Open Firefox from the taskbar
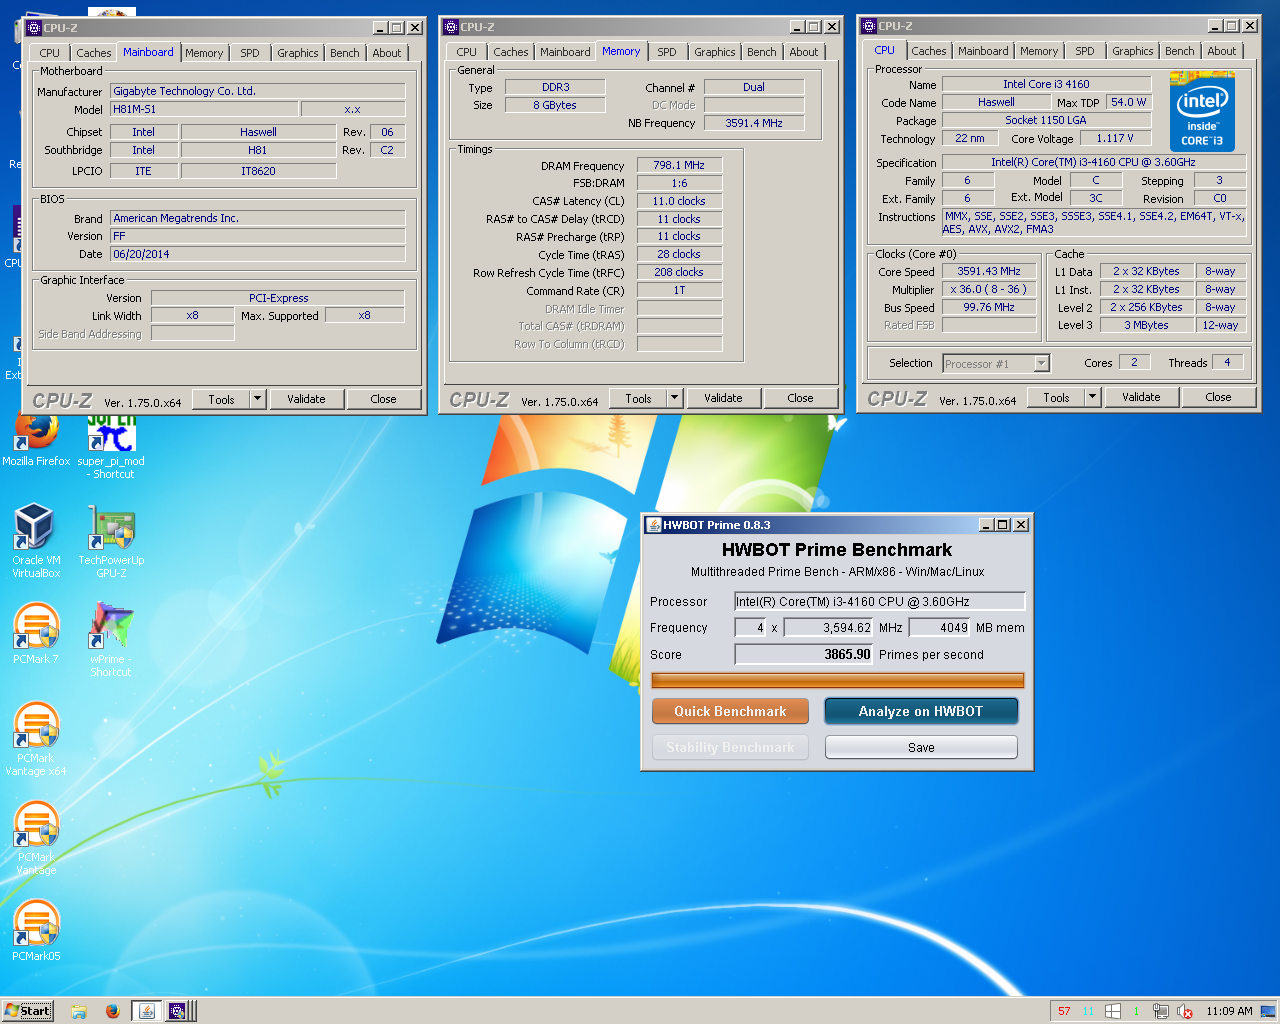Image resolution: width=1280 pixels, height=1024 pixels. [x=112, y=1011]
